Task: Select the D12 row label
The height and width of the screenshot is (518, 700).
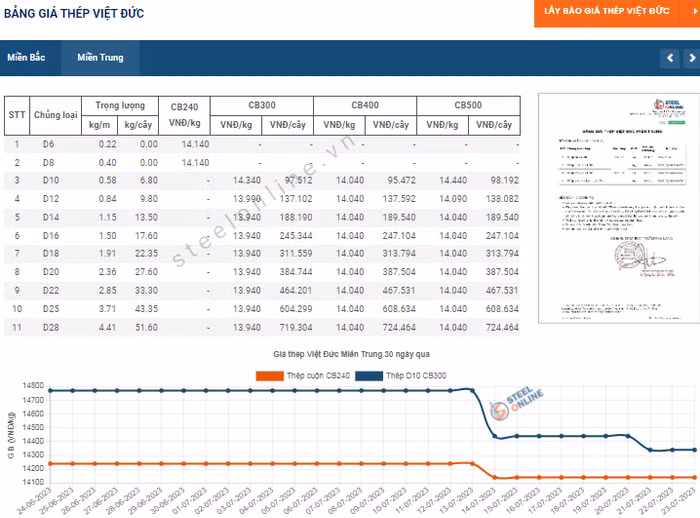Action: click(x=51, y=199)
